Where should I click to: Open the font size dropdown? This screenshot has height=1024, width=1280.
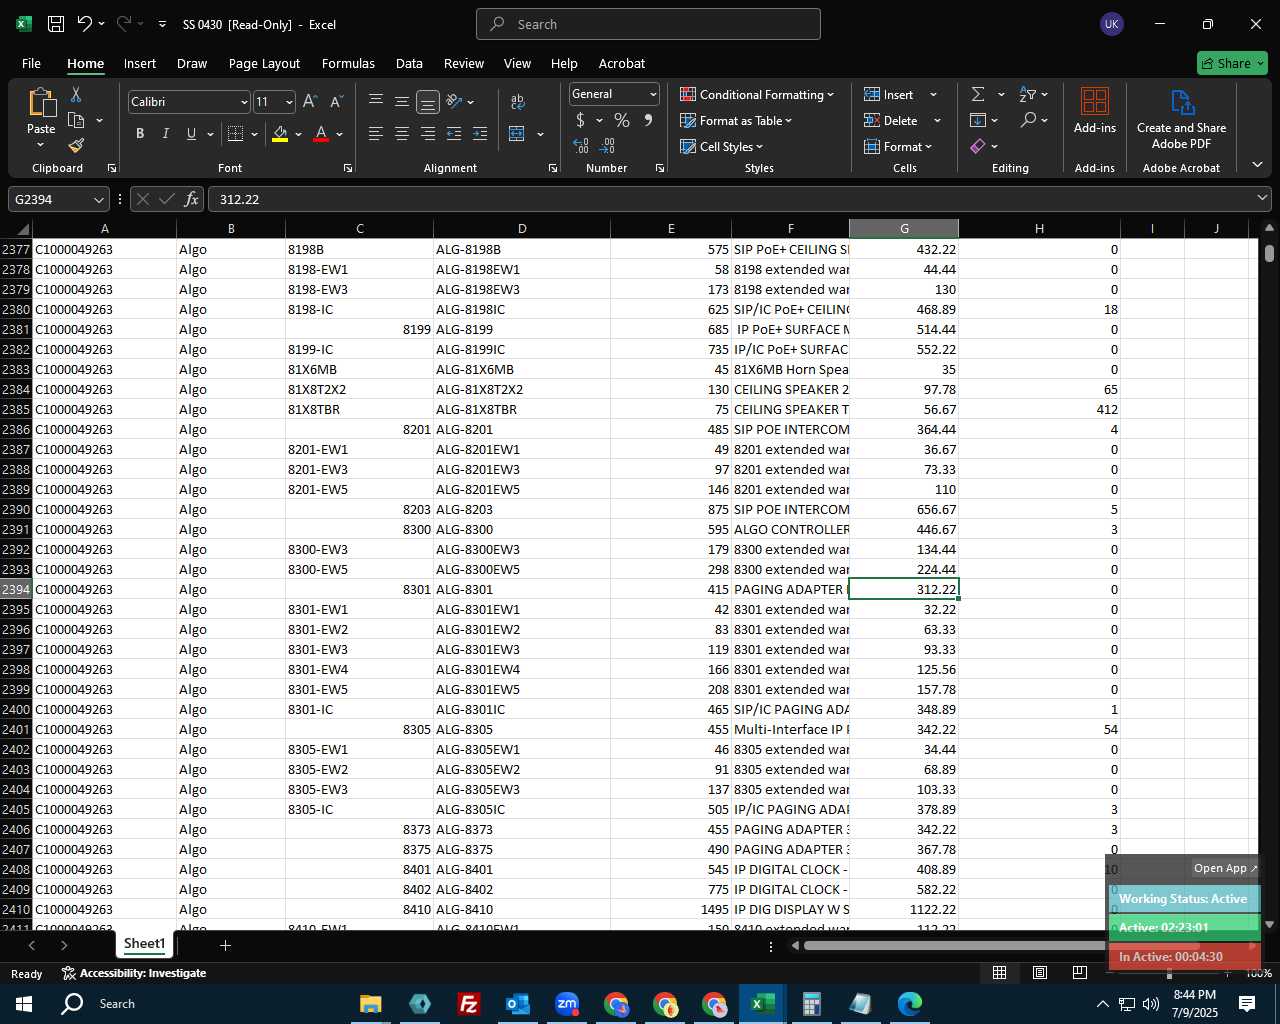(289, 102)
